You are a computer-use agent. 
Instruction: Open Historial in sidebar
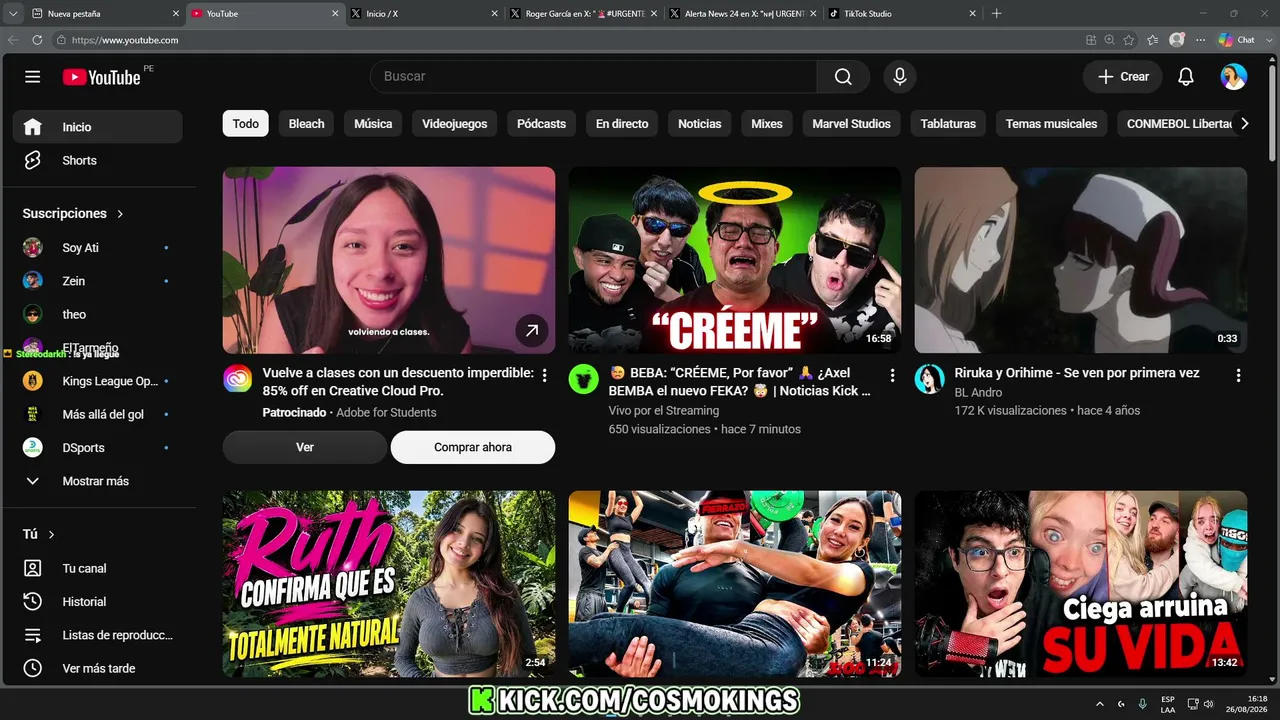point(97,602)
